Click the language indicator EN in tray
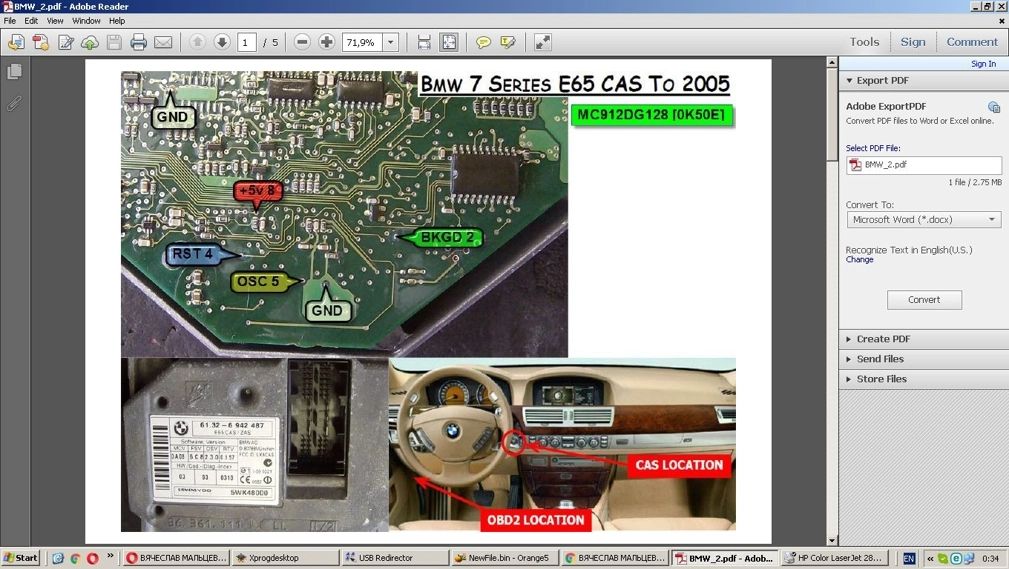Image resolution: width=1009 pixels, height=569 pixels. coord(909,558)
